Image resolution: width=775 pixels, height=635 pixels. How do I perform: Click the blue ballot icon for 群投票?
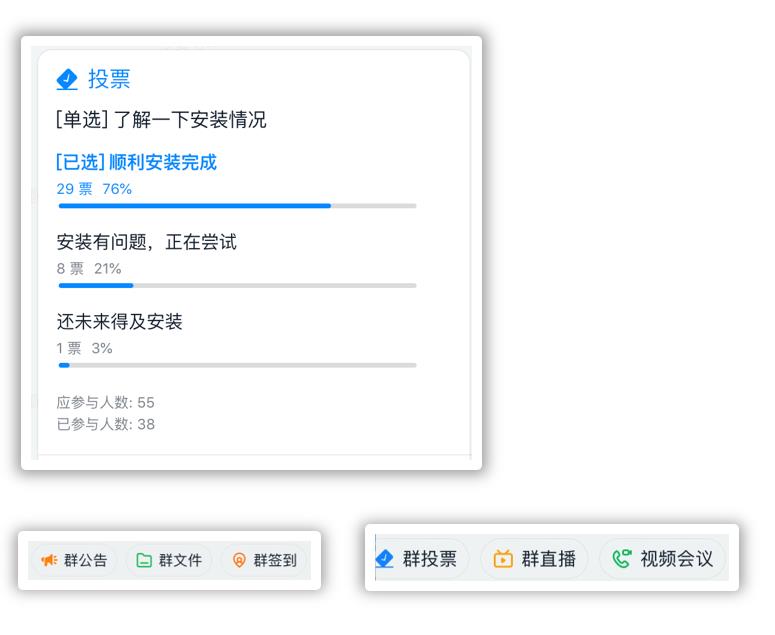click(x=384, y=559)
